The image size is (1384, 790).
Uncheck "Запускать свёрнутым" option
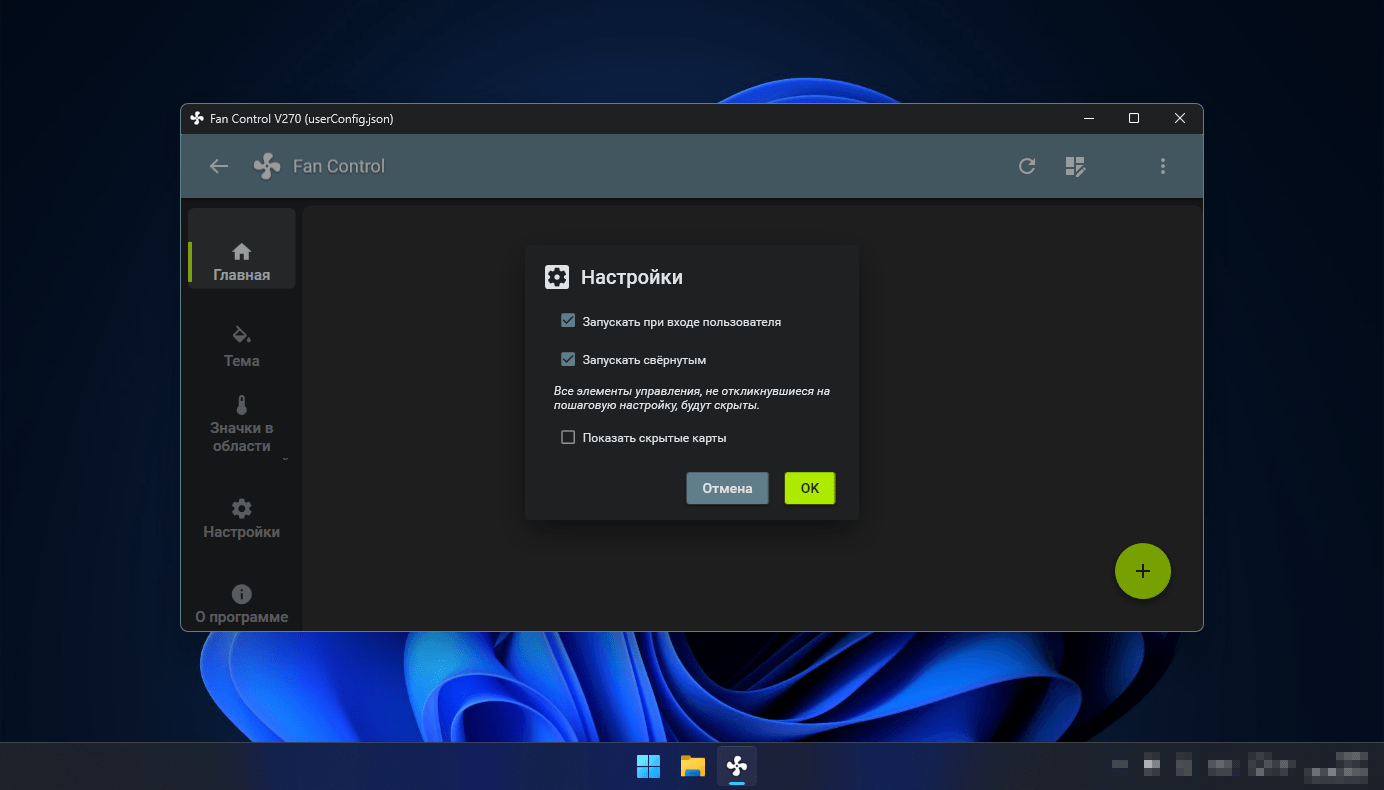pyautogui.click(x=568, y=359)
